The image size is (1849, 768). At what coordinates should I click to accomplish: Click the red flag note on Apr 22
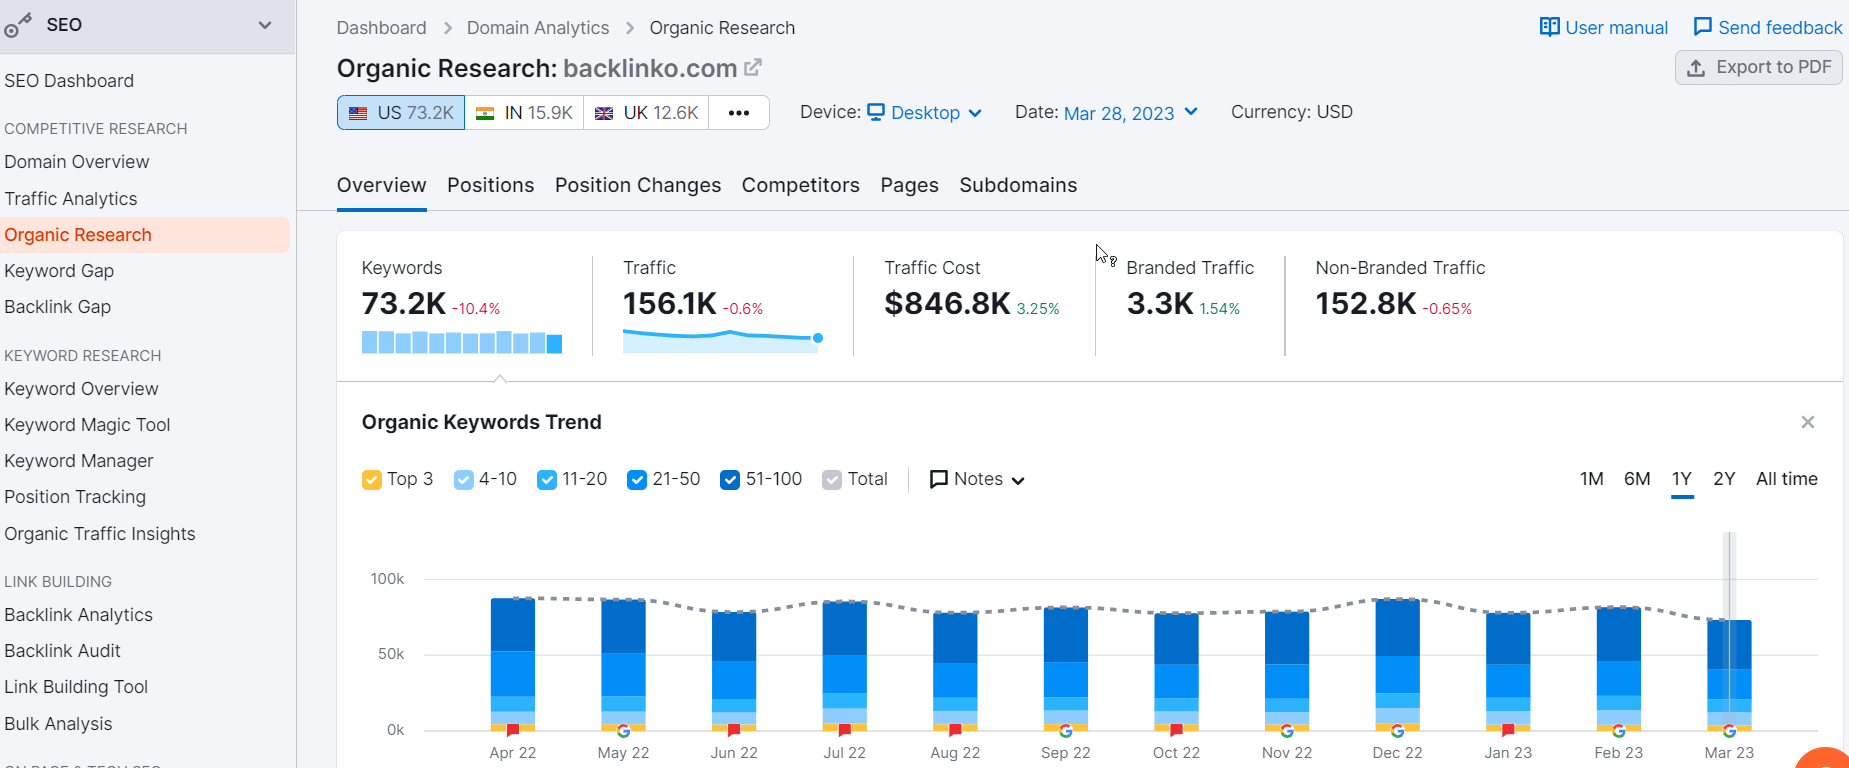513,730
